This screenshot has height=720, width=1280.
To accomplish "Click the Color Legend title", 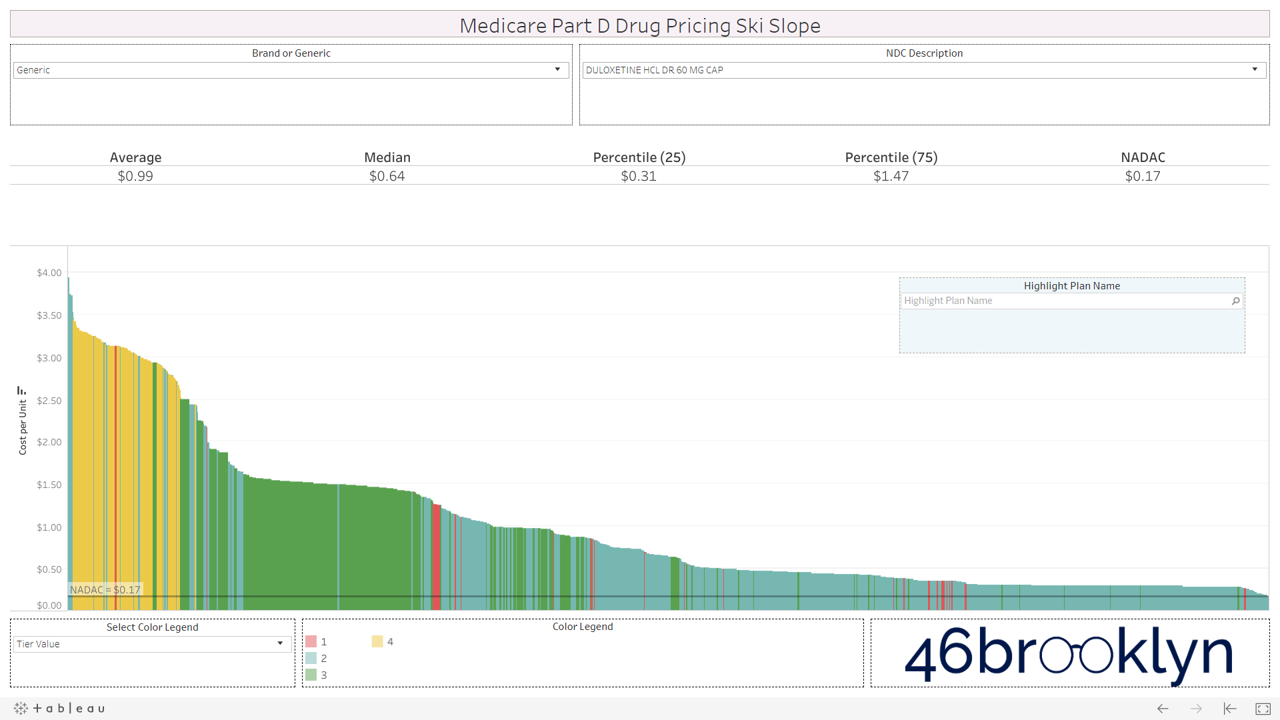I will pos(583,627).
